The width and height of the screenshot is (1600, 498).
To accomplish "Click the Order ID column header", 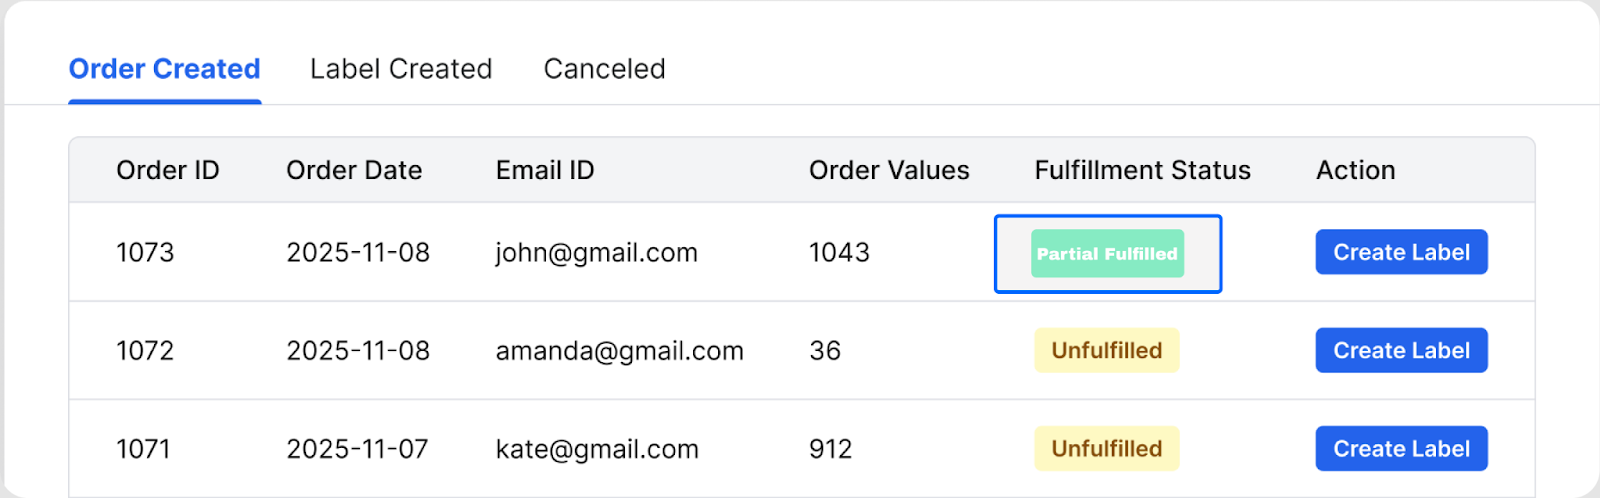I will coord(167,170).
